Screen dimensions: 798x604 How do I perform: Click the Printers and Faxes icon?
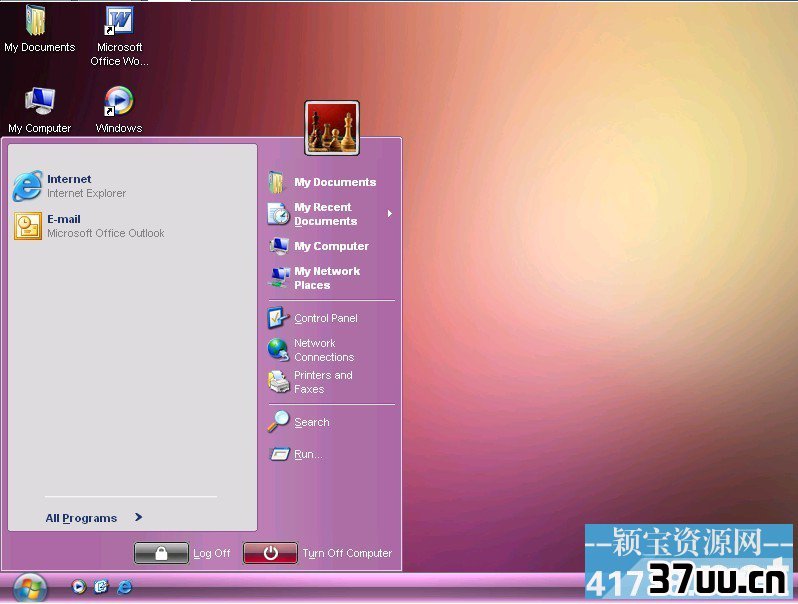click(278, 382)
